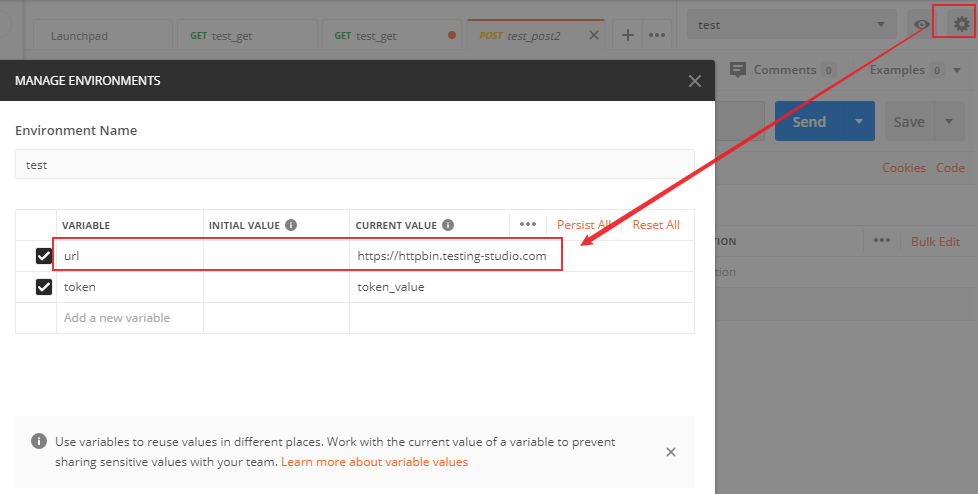This screenshot has width=978, height=494.
Task: Edit the token_value current value cell
Action: tap(521, 287)
